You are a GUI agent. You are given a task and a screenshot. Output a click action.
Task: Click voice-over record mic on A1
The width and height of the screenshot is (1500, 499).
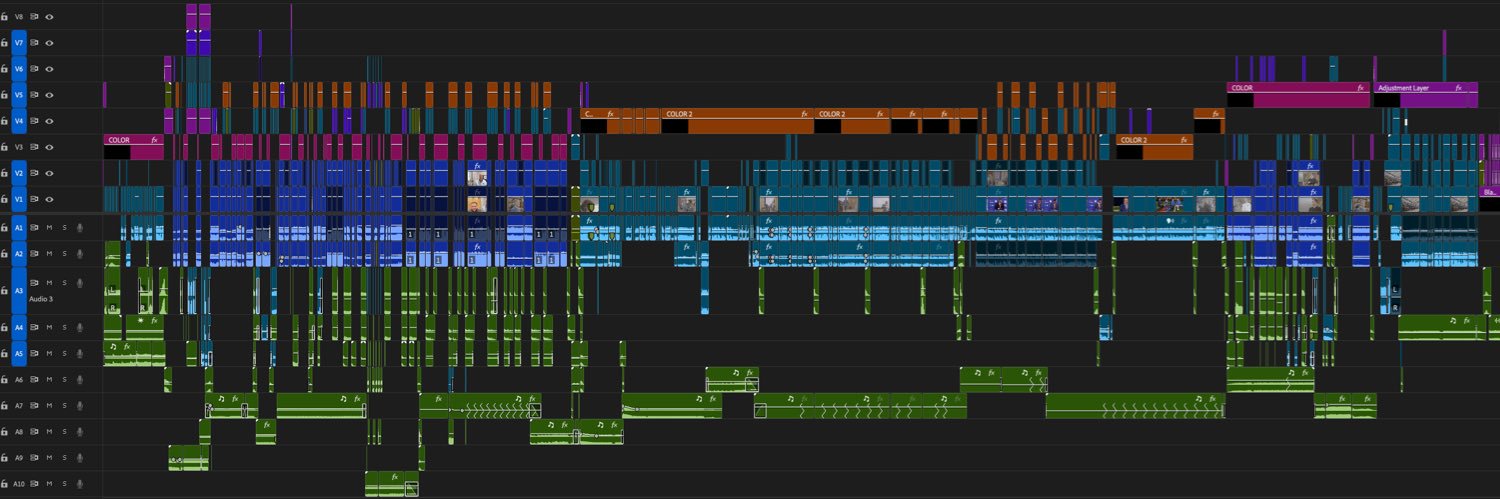79,227
